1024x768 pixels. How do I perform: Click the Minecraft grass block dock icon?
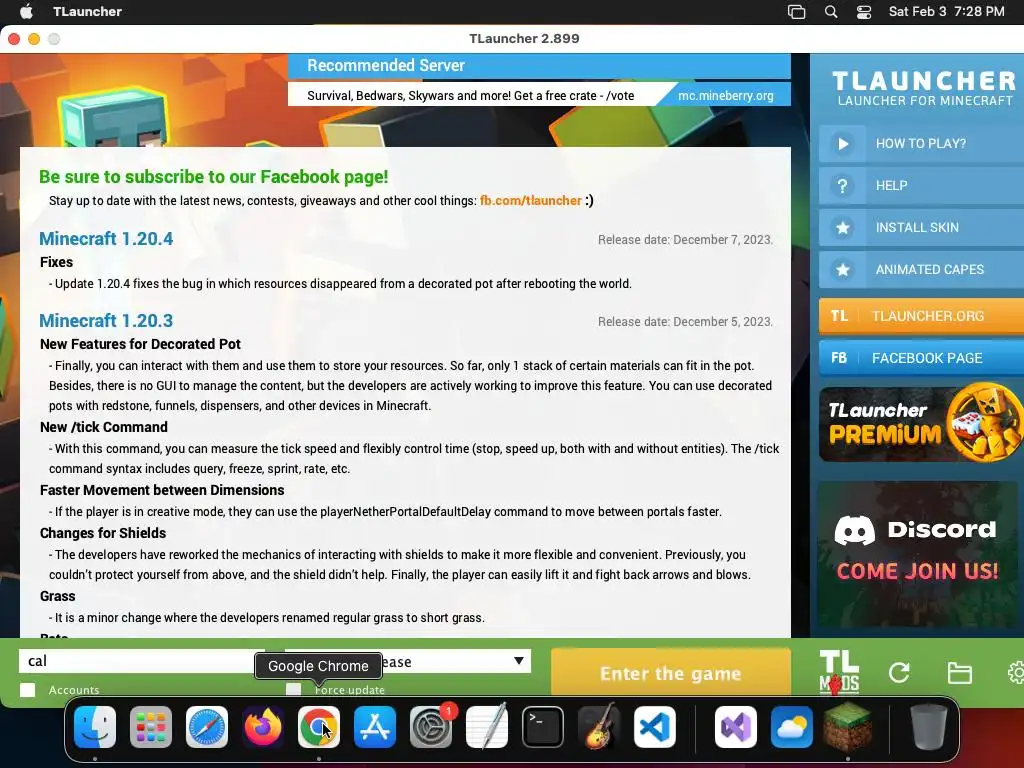848,727
